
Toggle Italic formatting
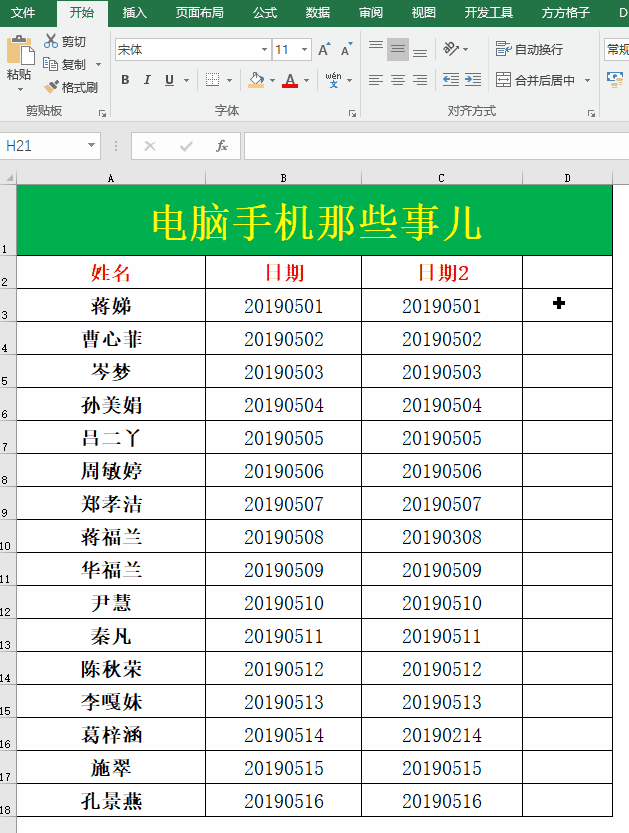point(147,80)
